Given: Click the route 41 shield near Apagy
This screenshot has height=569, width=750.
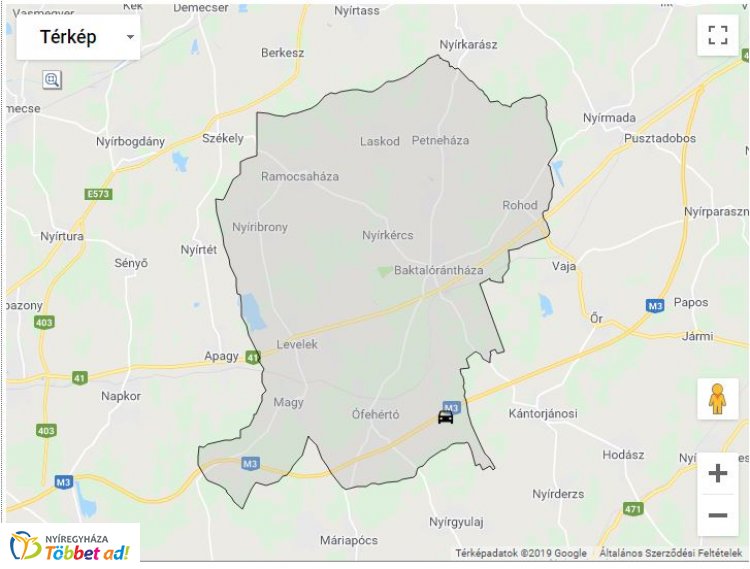Looking at the screenshot, I should click(x=253, y=357).
